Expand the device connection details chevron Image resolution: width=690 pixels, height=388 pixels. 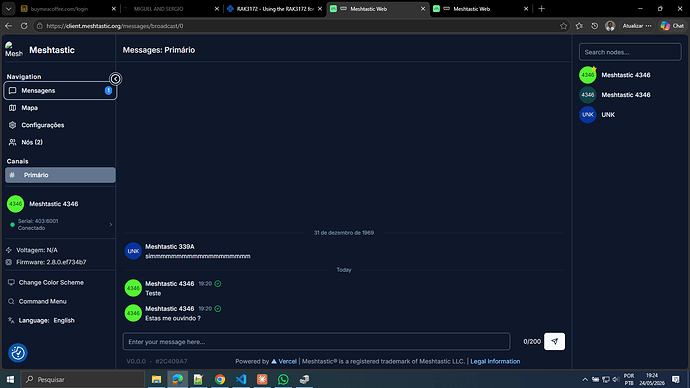click(x=110, y=224)
